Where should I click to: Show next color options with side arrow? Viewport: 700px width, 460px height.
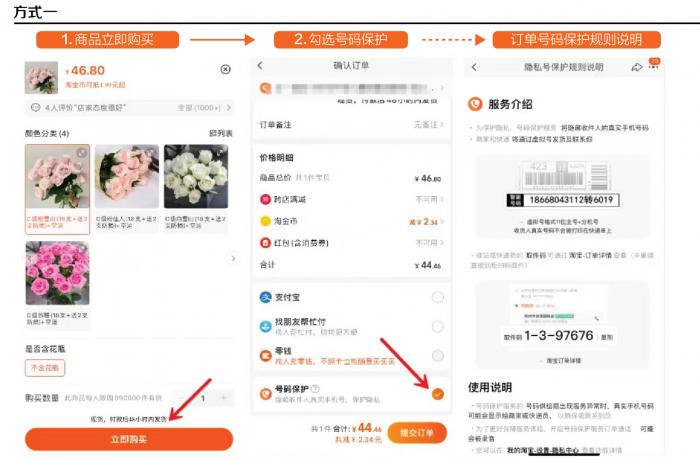pyautogui.click(x=233, y=258)
